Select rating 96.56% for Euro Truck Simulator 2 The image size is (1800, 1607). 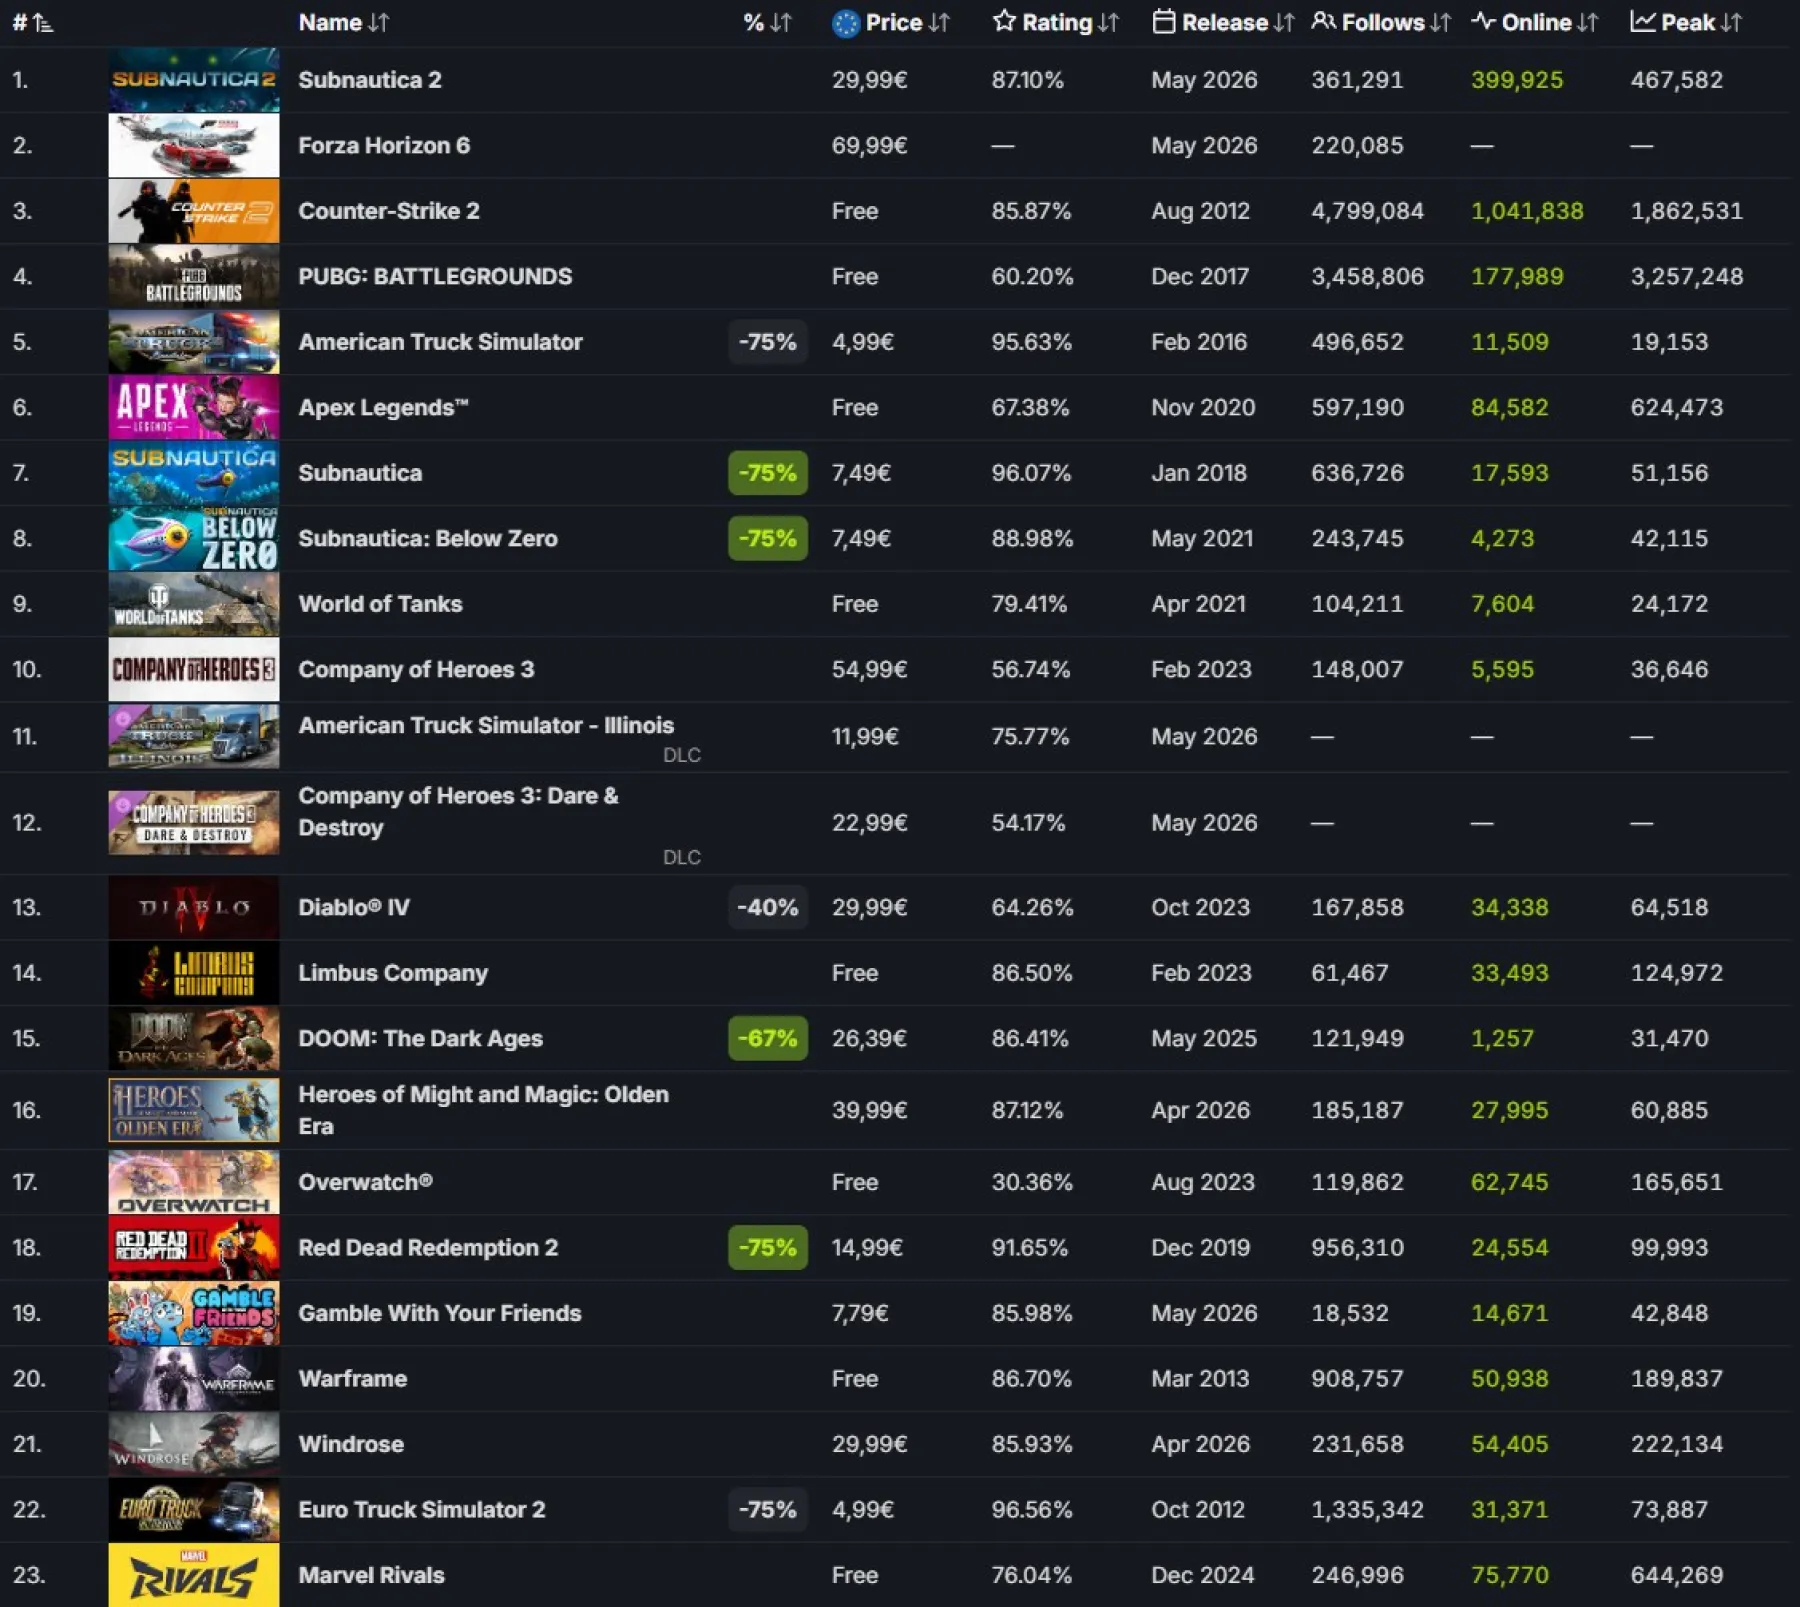click(x=1031, y=1509)
